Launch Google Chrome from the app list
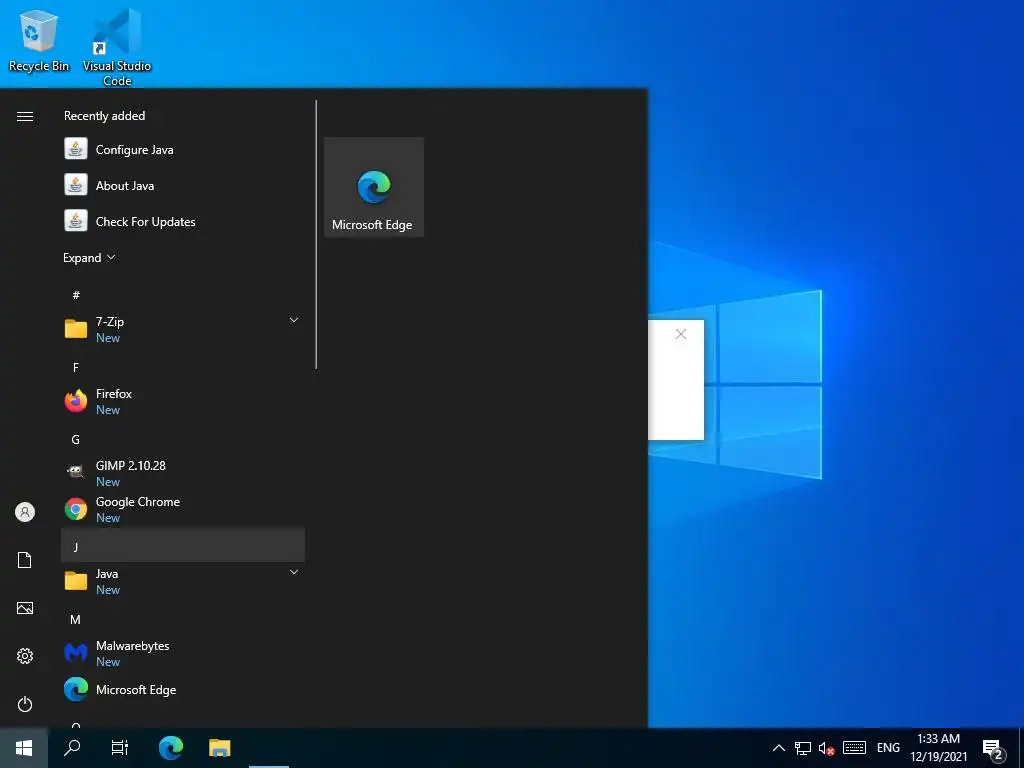The image size is (1024, 768). pyautogui.click(x=183, y=509)
